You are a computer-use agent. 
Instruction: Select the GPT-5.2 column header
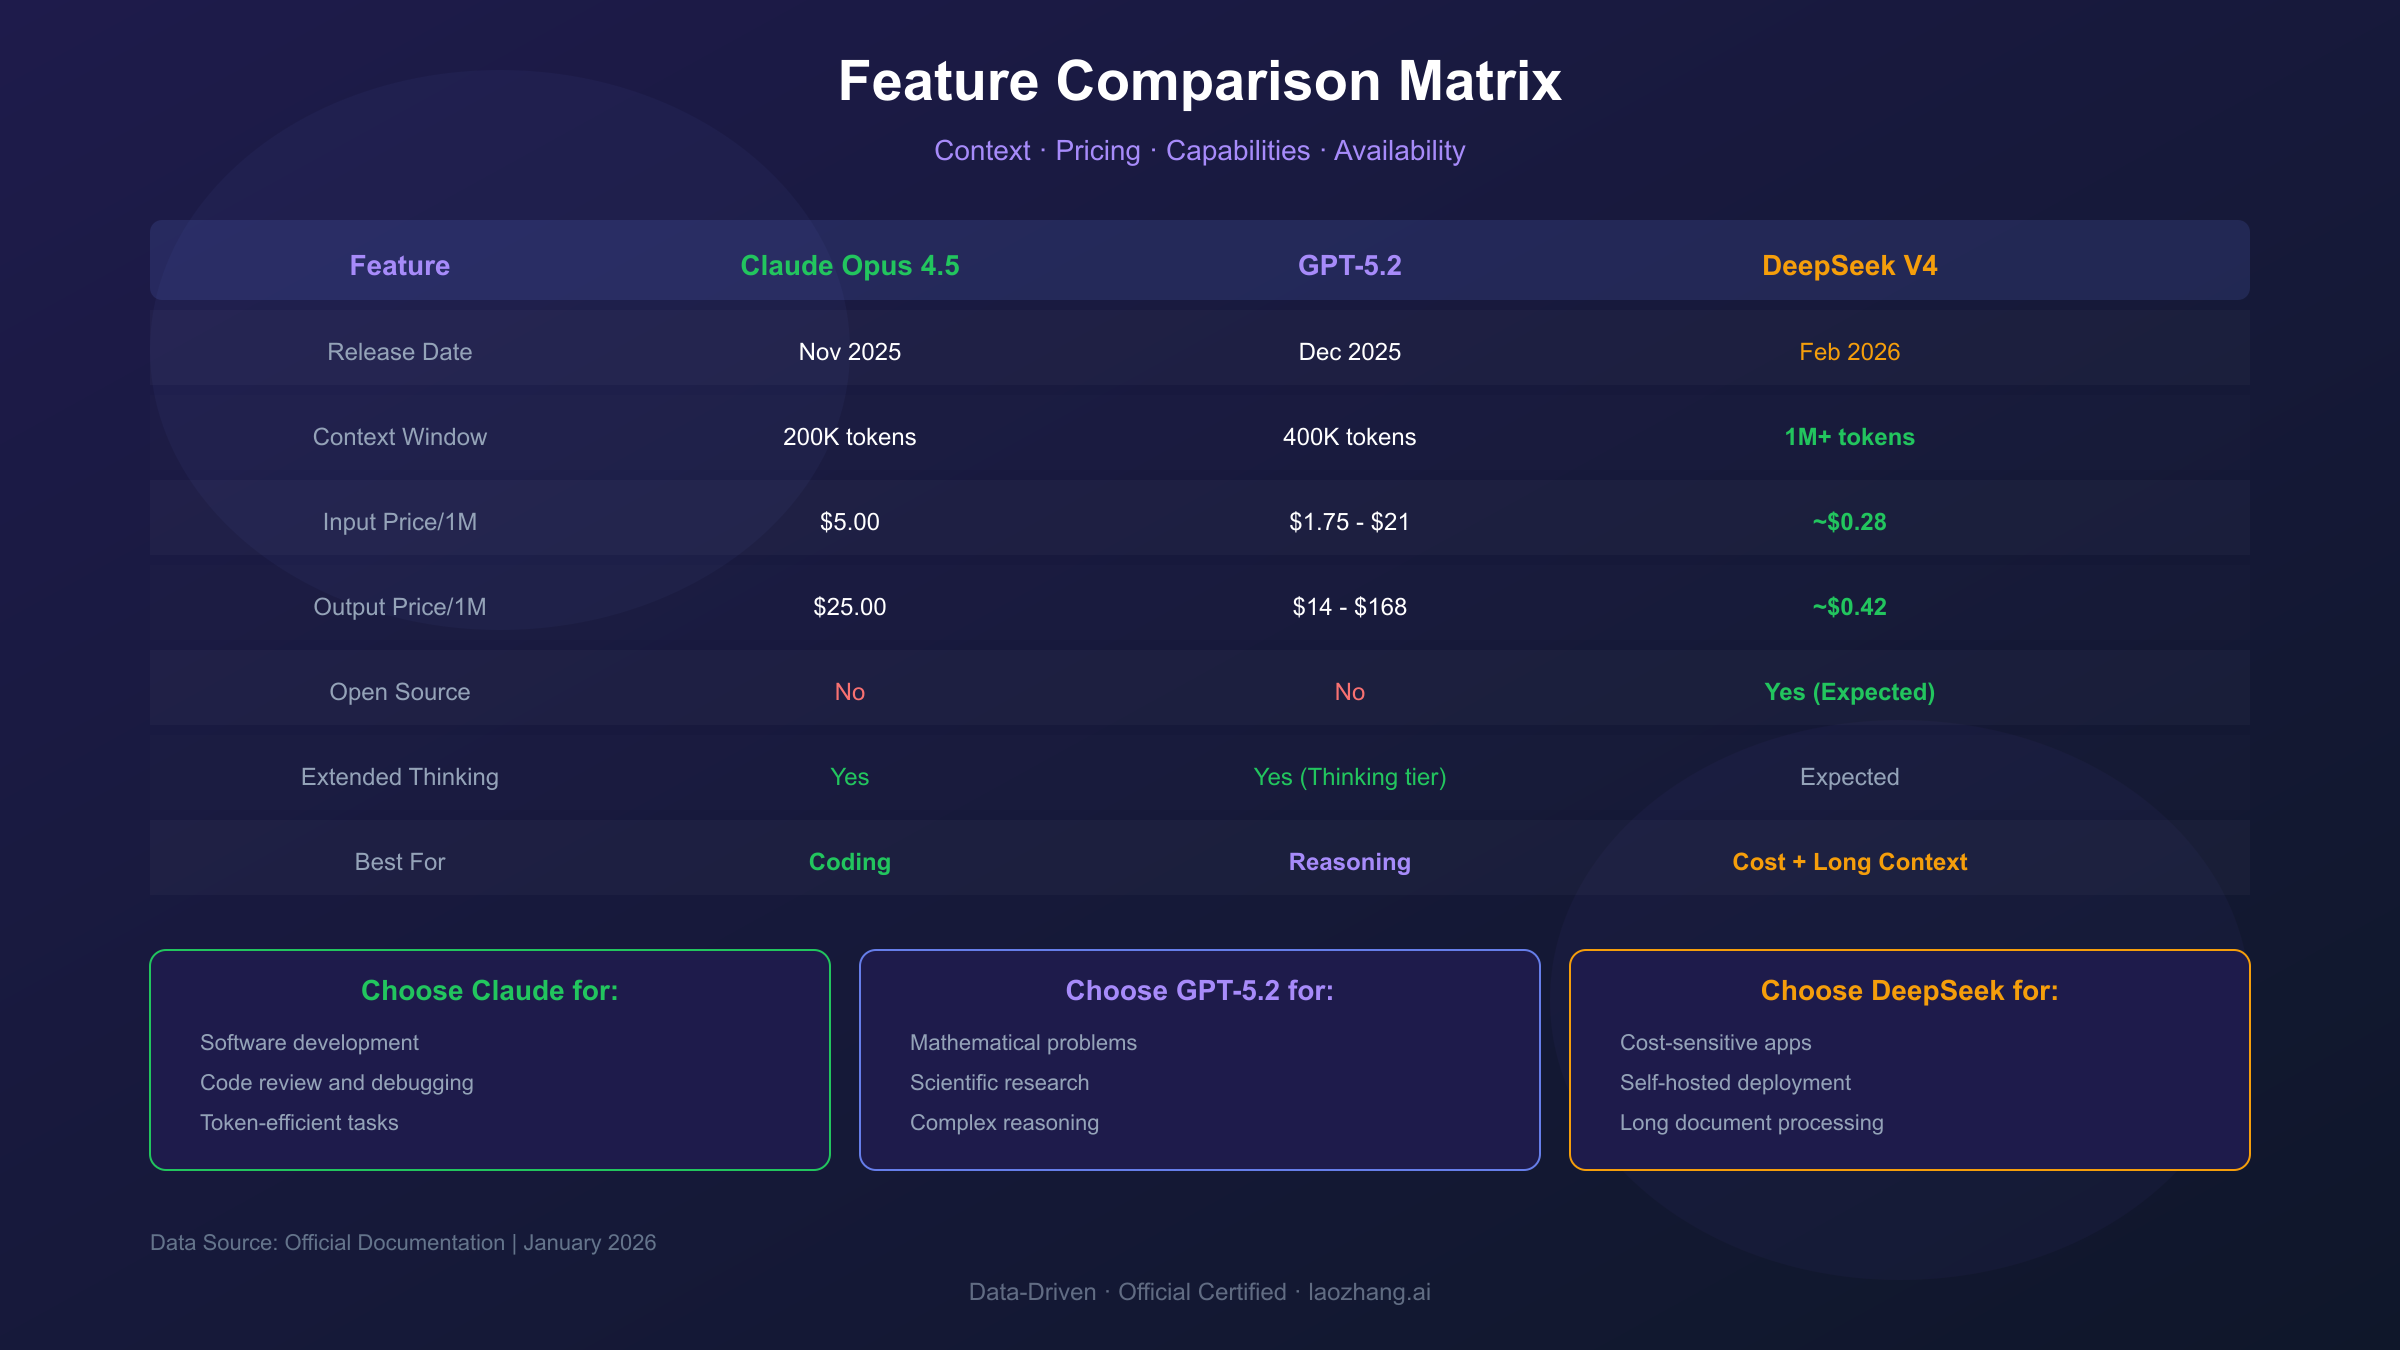(x=1349, y=265)
